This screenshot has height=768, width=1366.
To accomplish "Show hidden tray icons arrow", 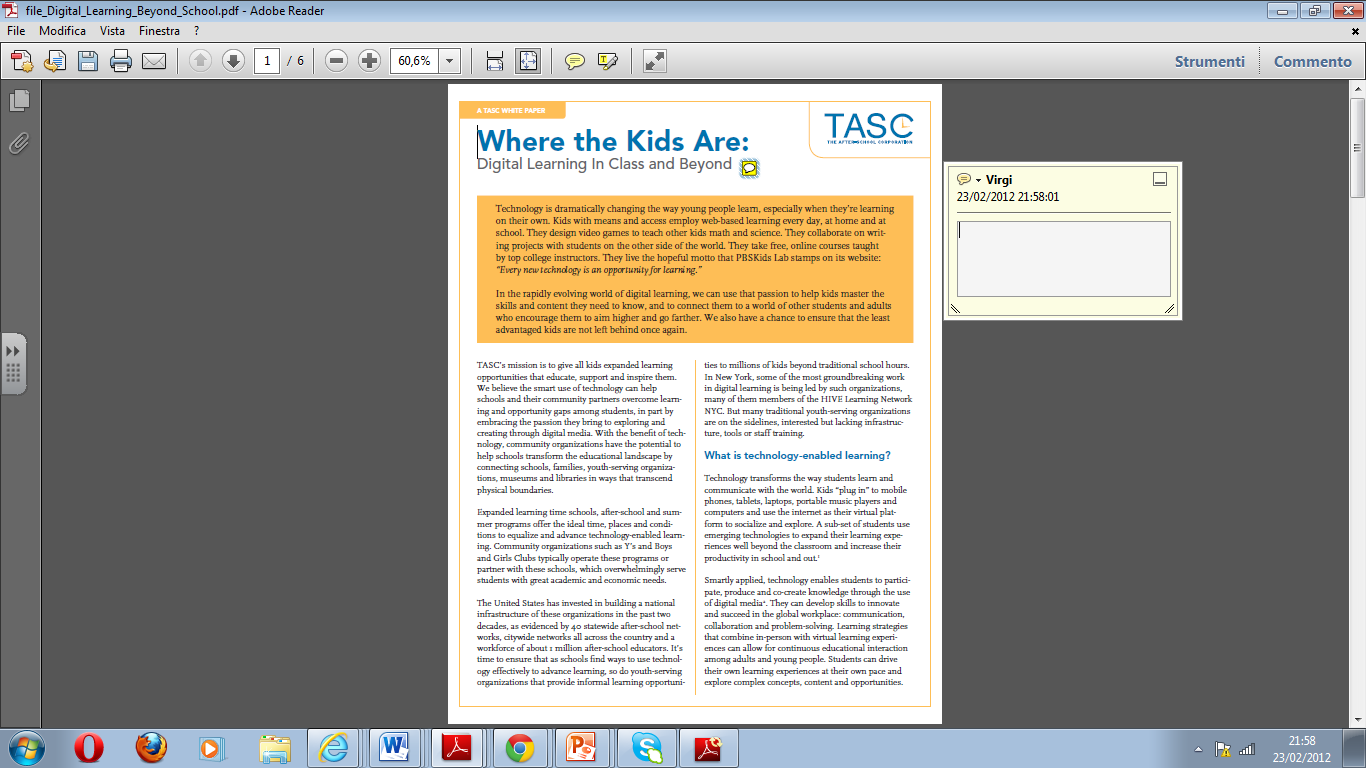I will (1198, 748).
